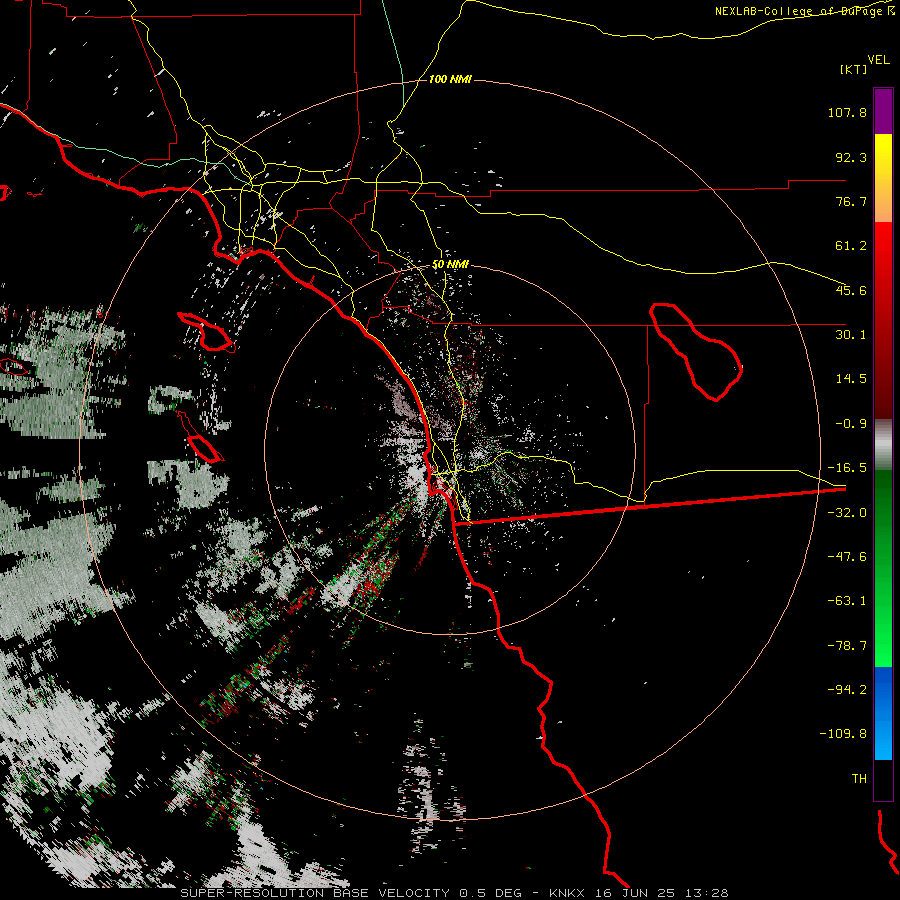Click the 14.5 velocity scale label
The image size is (900, 900).
tap(851, 379)
